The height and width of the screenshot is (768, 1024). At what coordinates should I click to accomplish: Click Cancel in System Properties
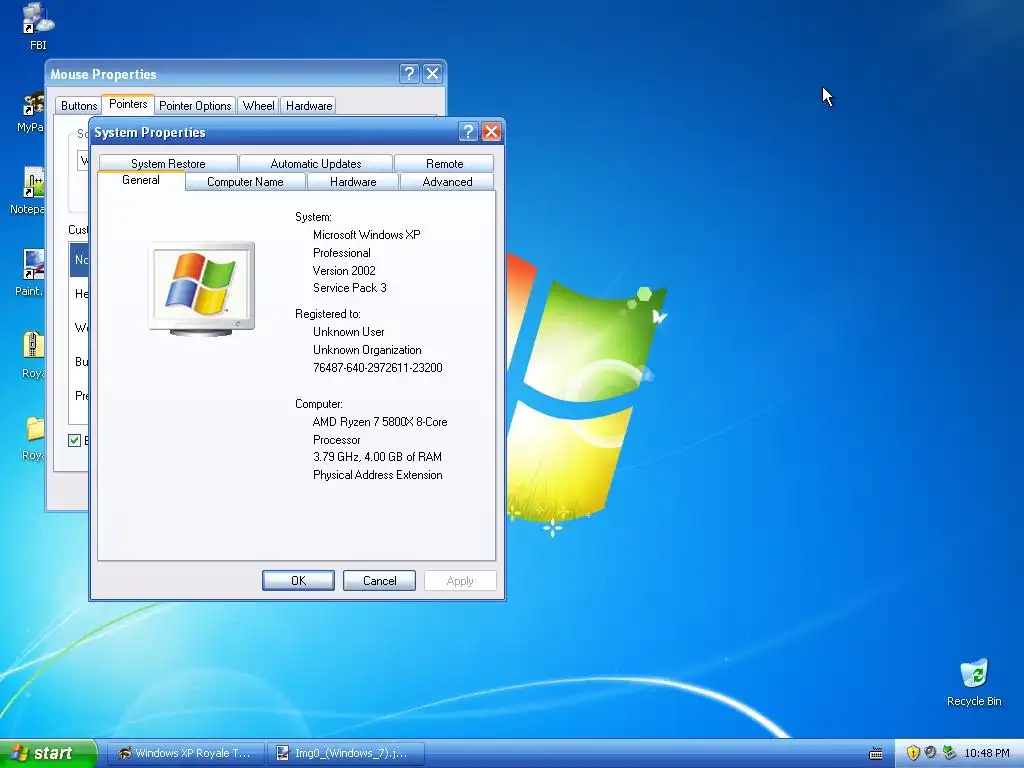pyautogui.click(x=379, y=581)
